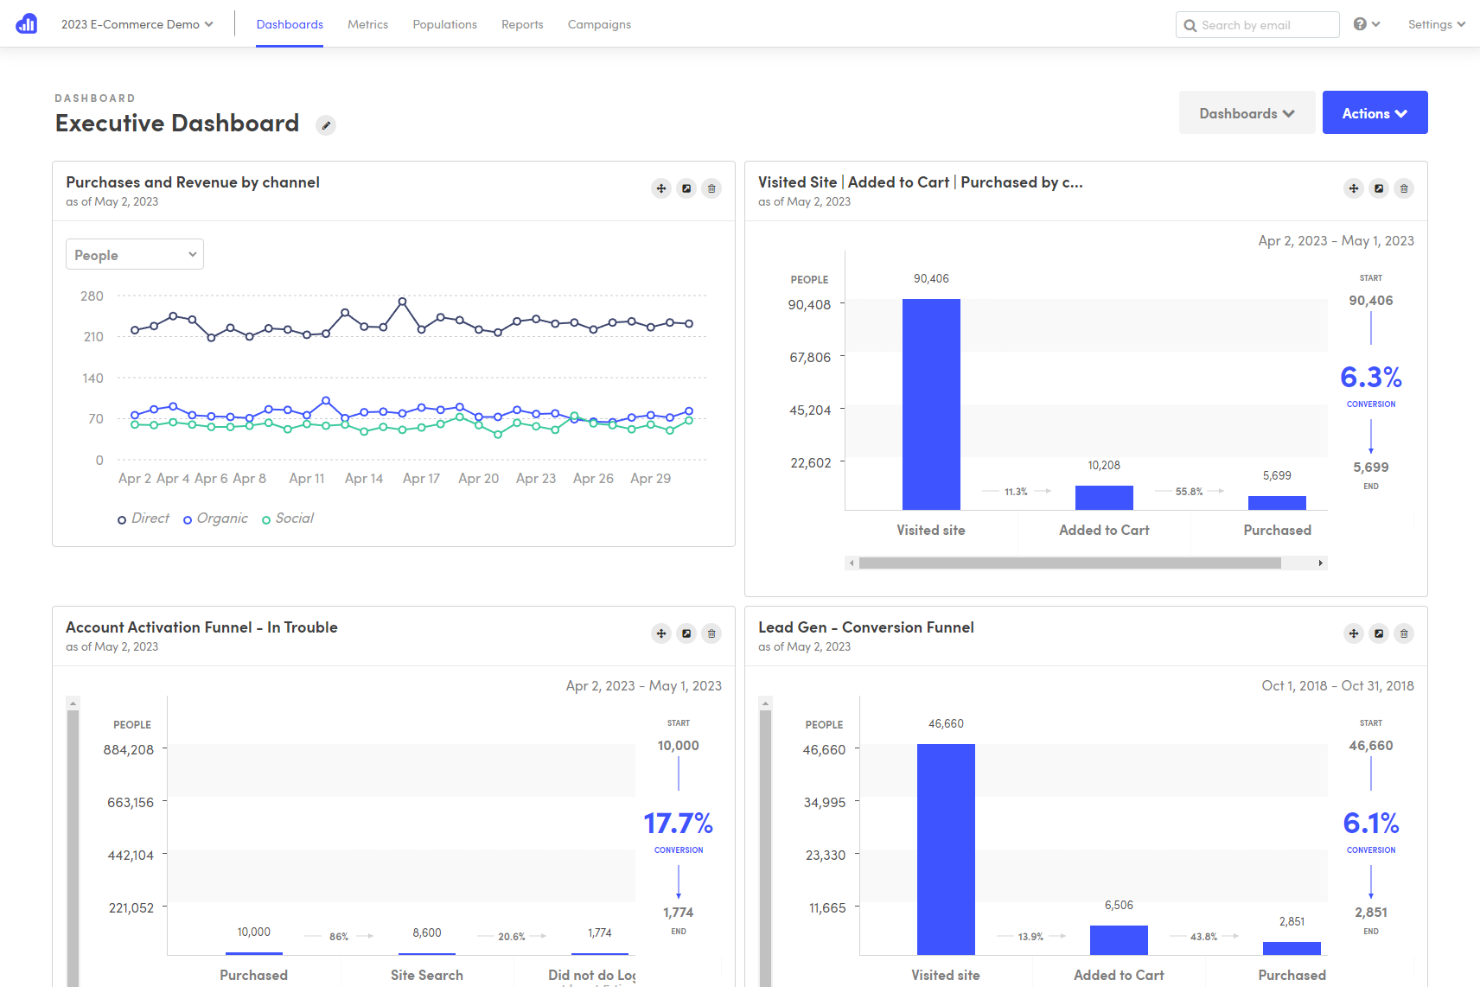The height and width of the screenshot is (987, 1480).
Task: Click the 17.7% conversion value
Action: coord(678,823)
